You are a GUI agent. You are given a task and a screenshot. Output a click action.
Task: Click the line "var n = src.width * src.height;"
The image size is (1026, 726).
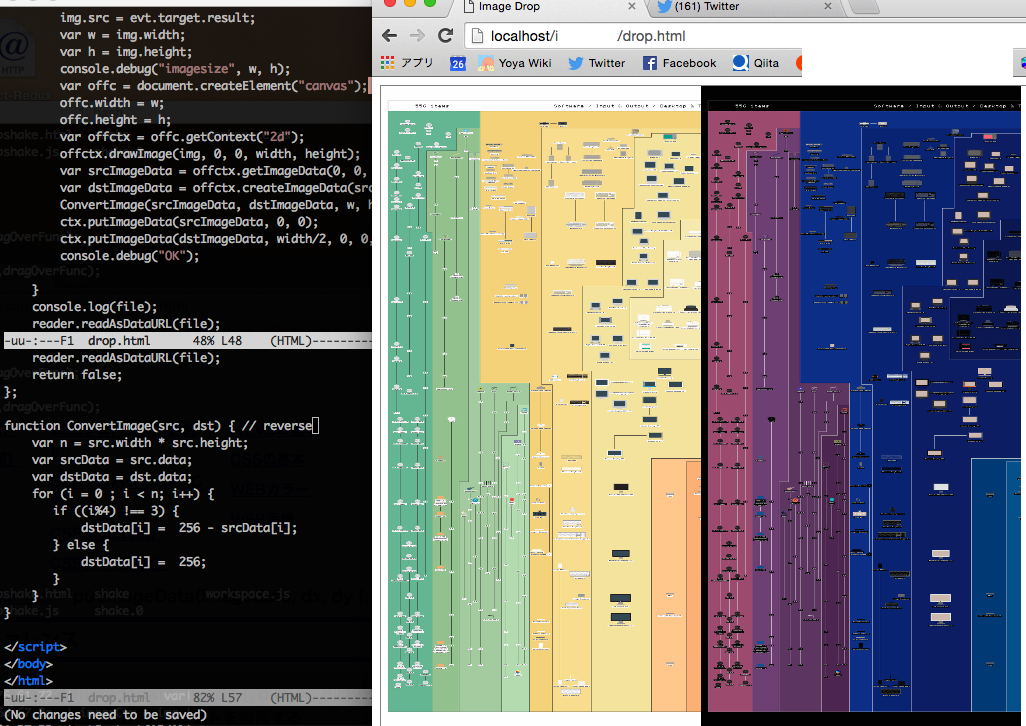pyautogui.click(x=140, y=443)
